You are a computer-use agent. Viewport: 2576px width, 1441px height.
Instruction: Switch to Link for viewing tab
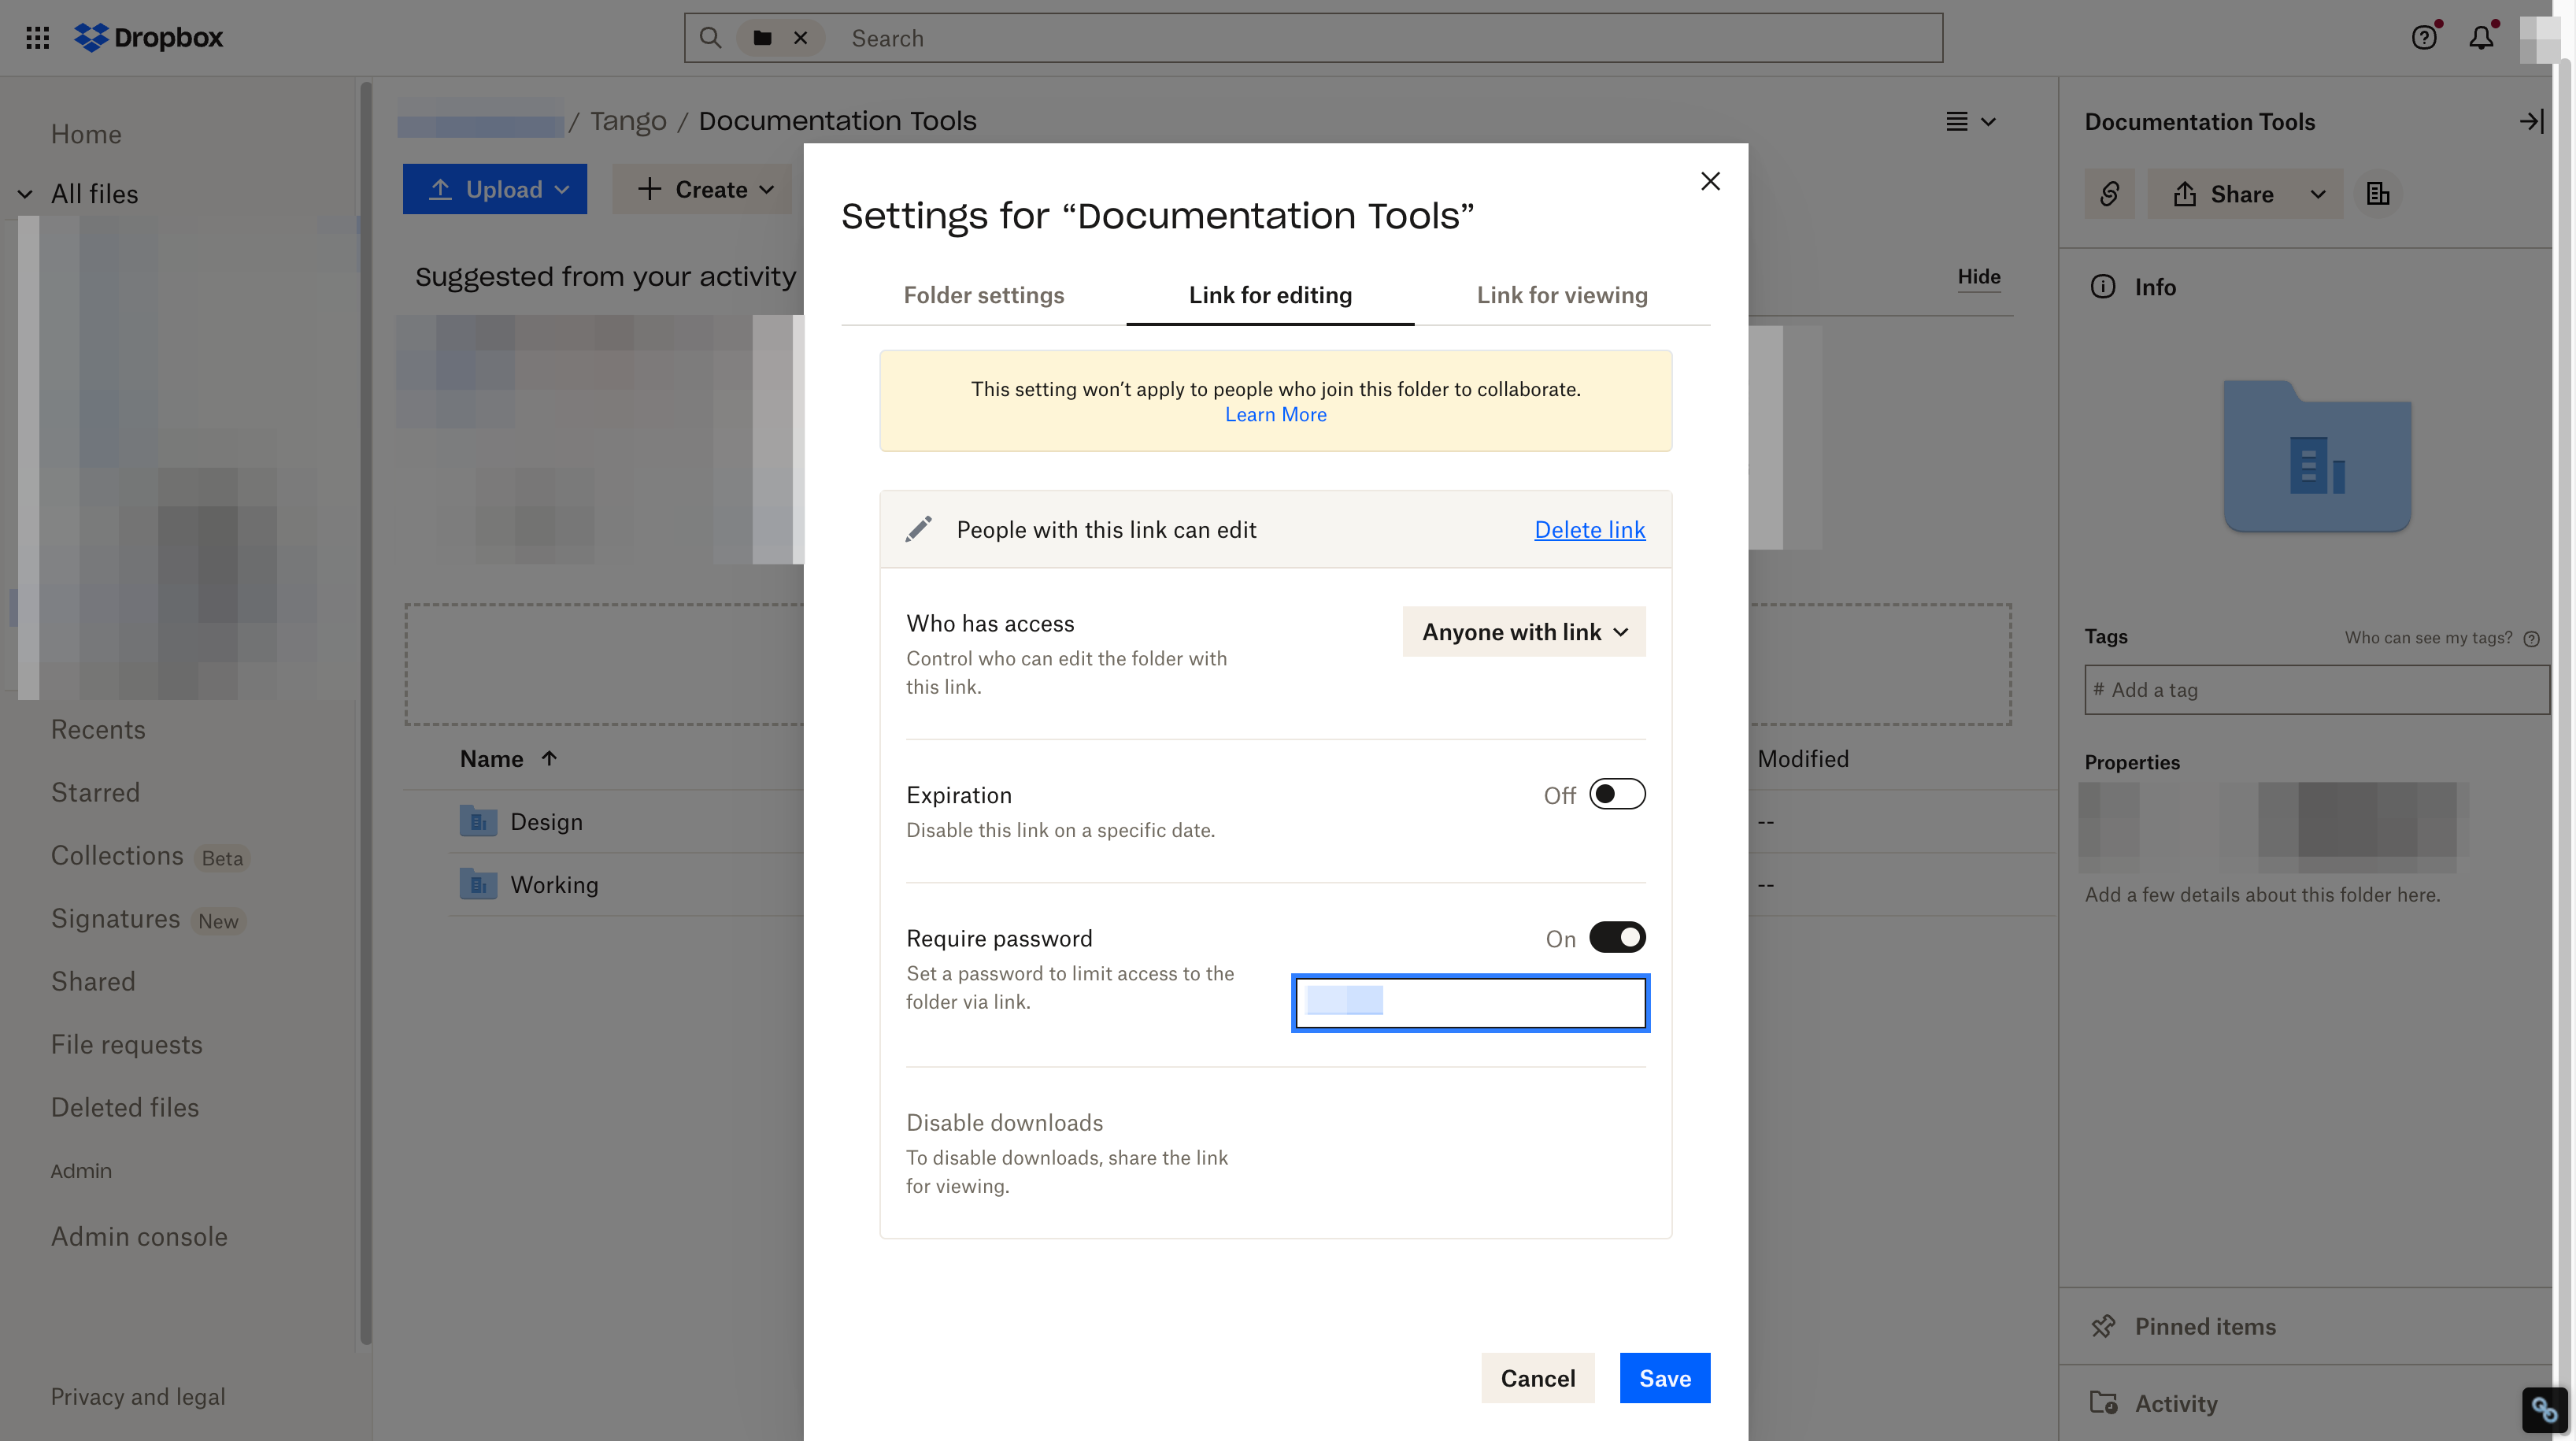click(1562, 295)
